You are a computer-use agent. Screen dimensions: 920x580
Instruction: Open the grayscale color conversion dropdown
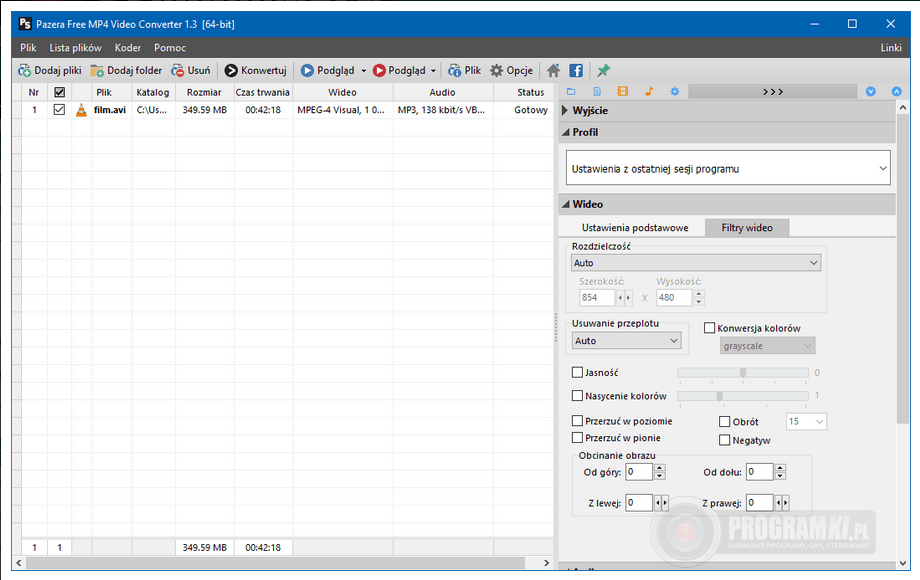click(767, 346)
